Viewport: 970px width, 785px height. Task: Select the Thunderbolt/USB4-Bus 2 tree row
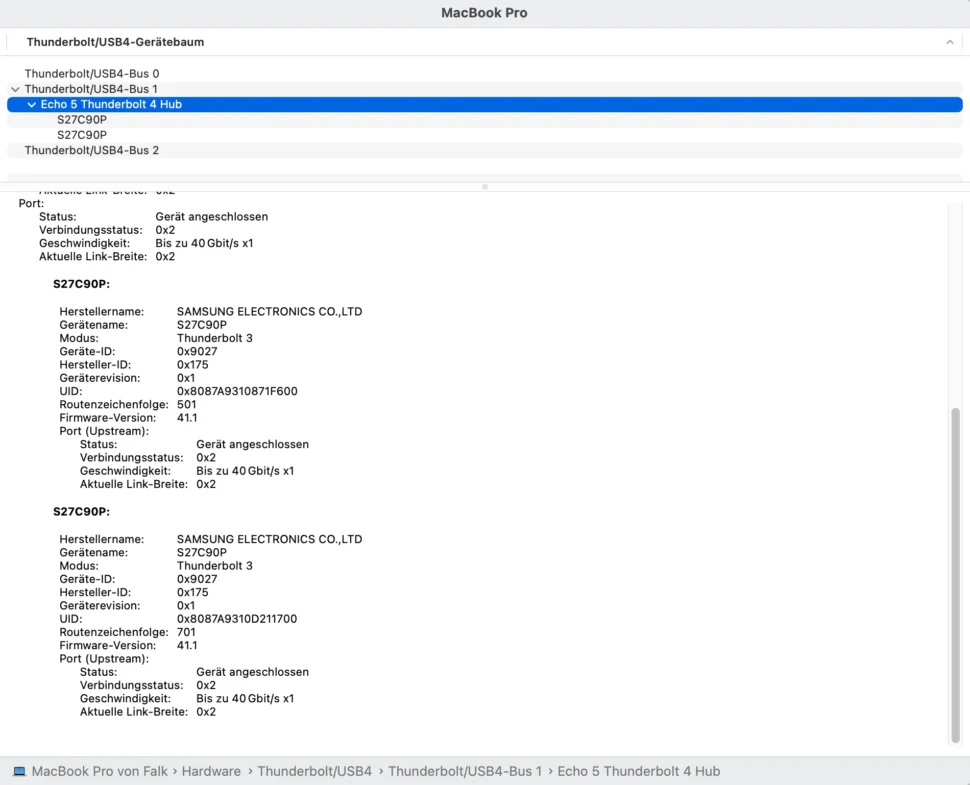[x=484, y=150]
